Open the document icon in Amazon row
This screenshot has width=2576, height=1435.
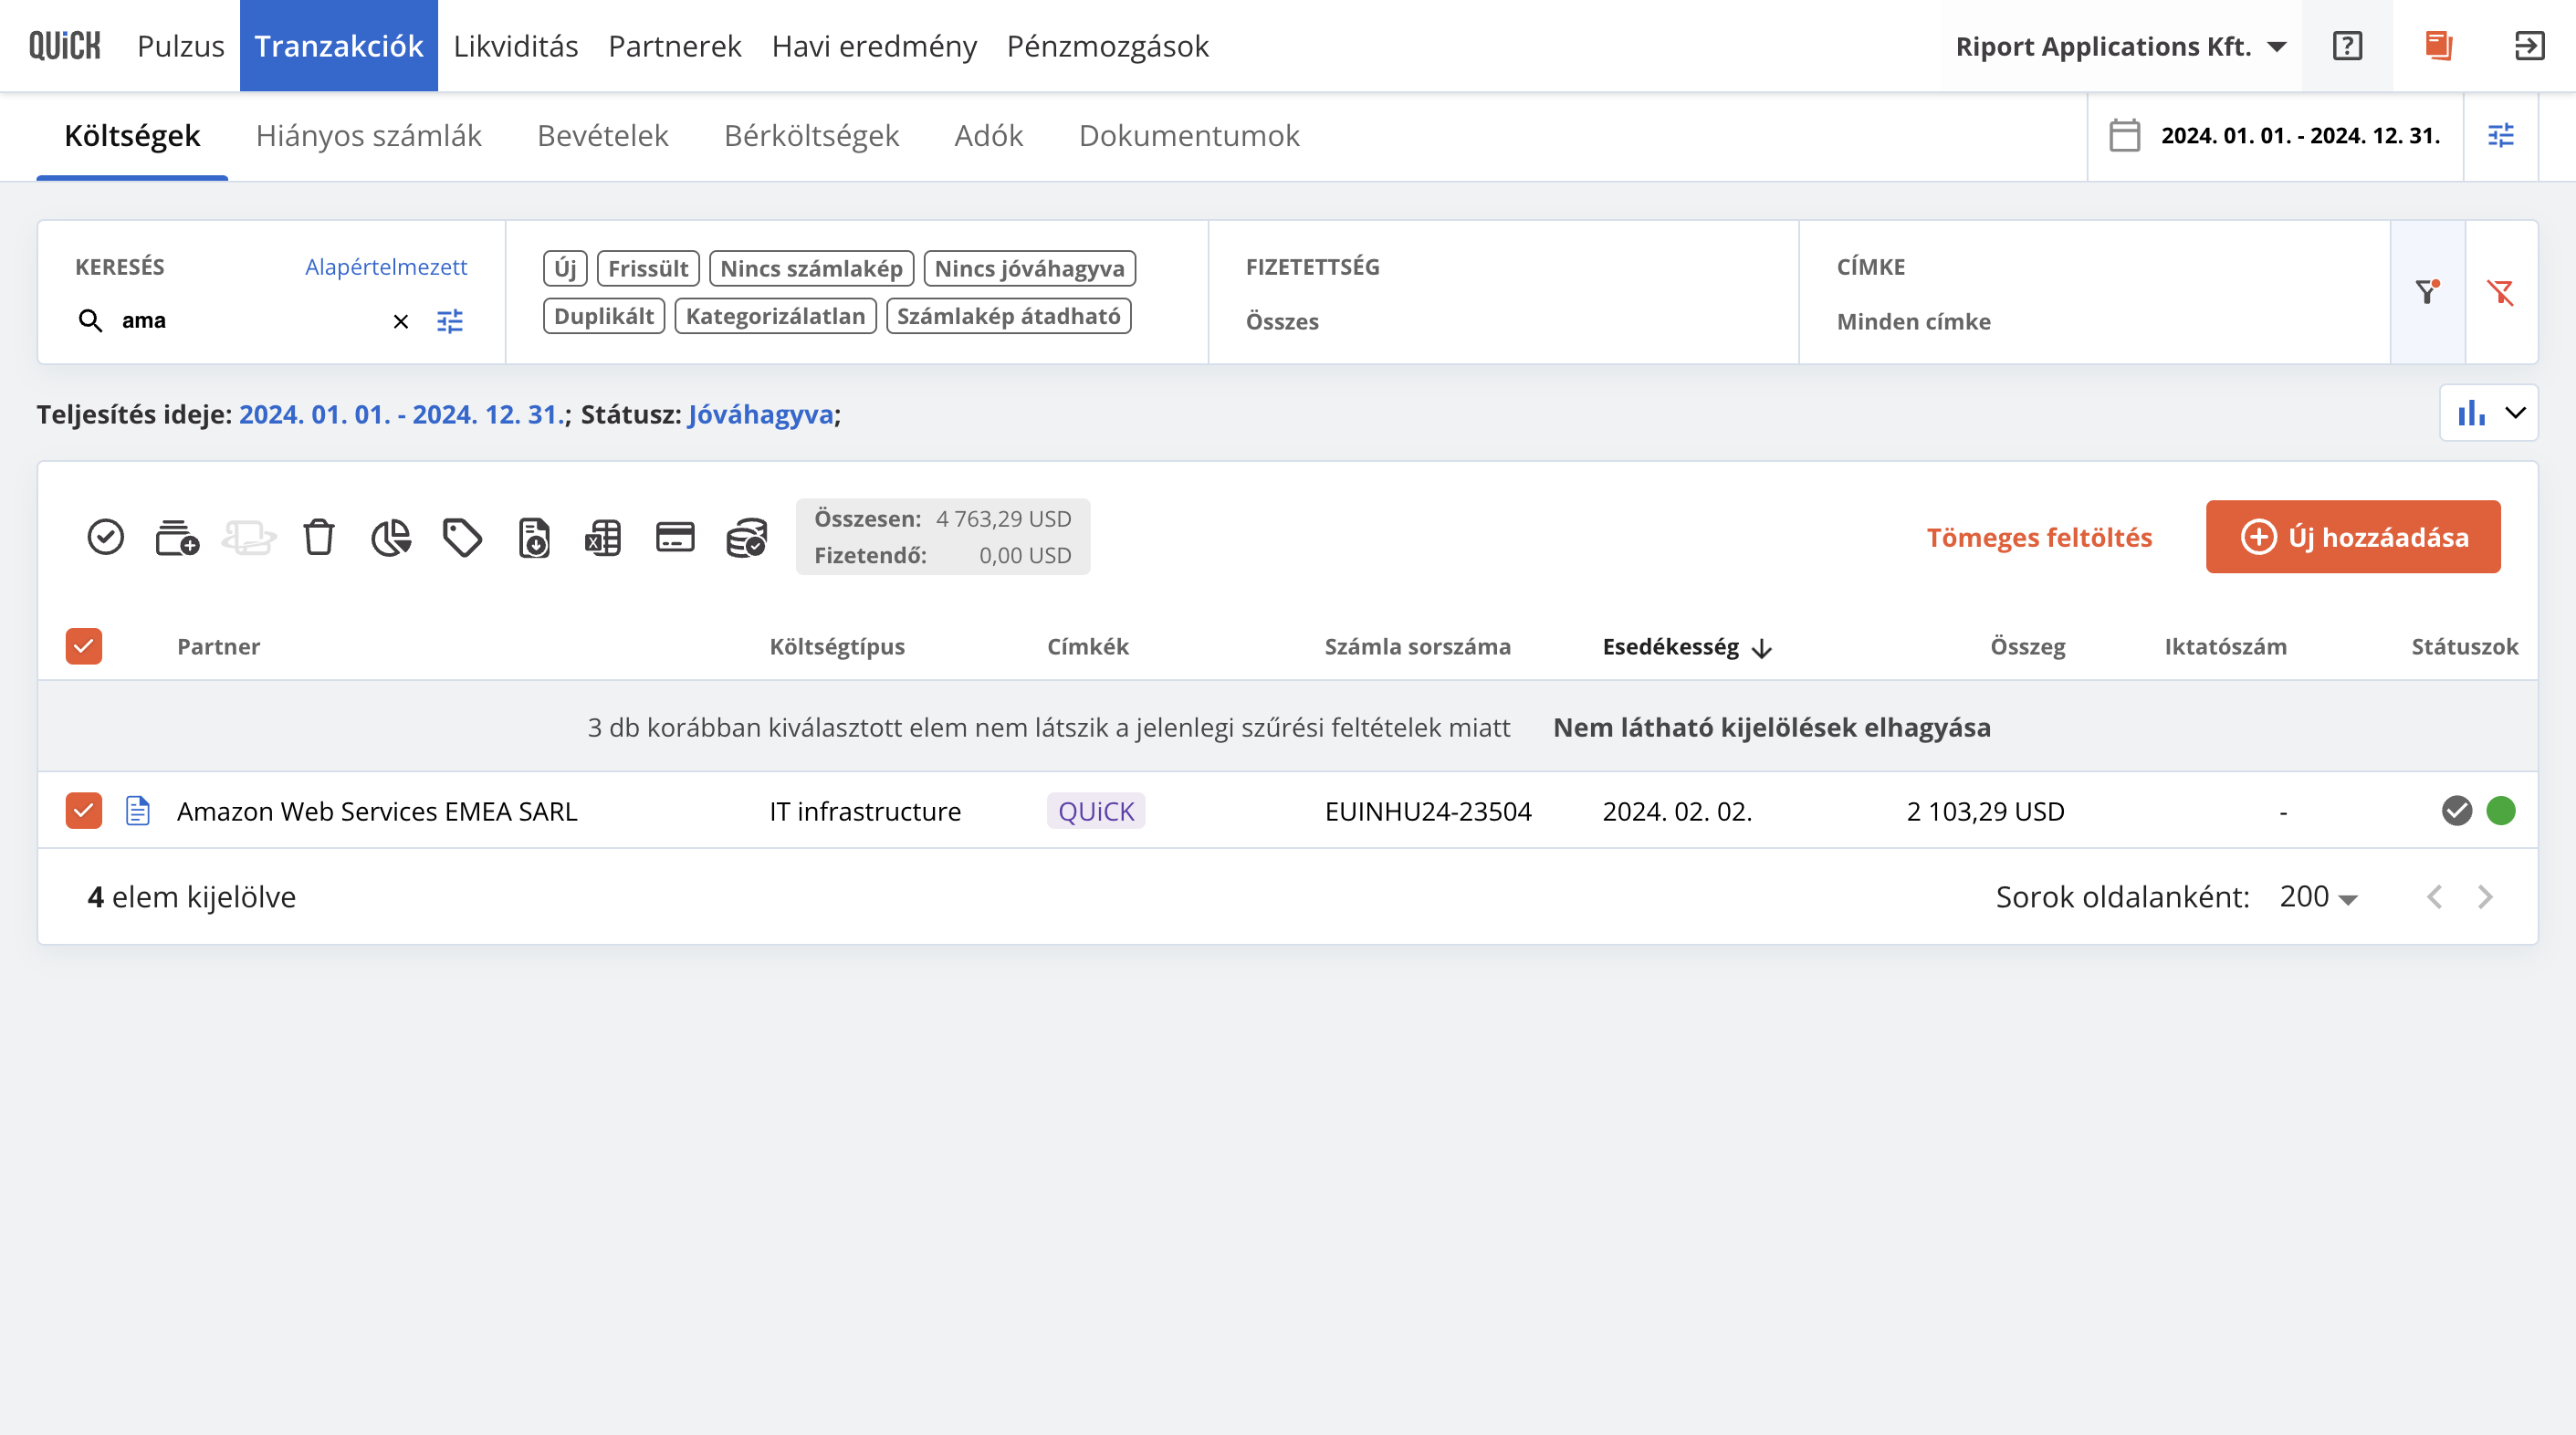[138, 810]
